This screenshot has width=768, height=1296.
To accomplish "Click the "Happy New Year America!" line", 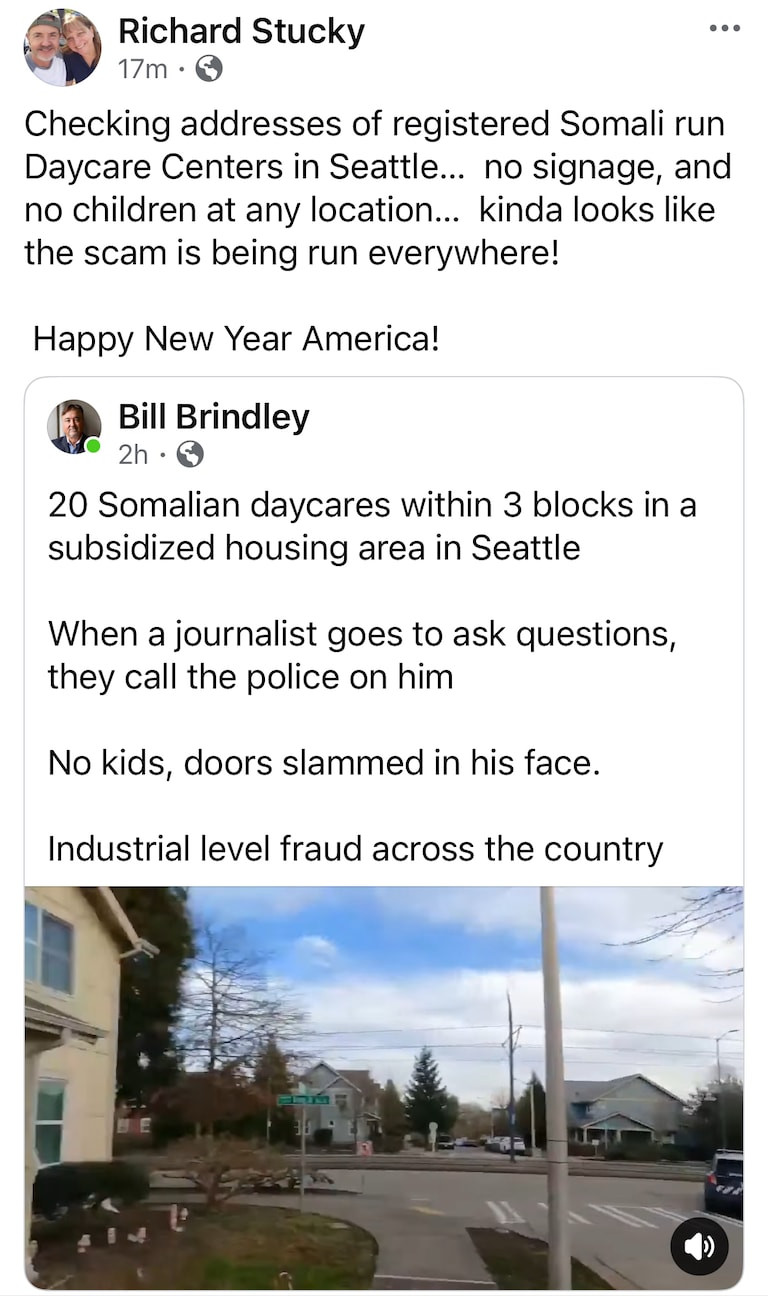I will pos(236,339).
